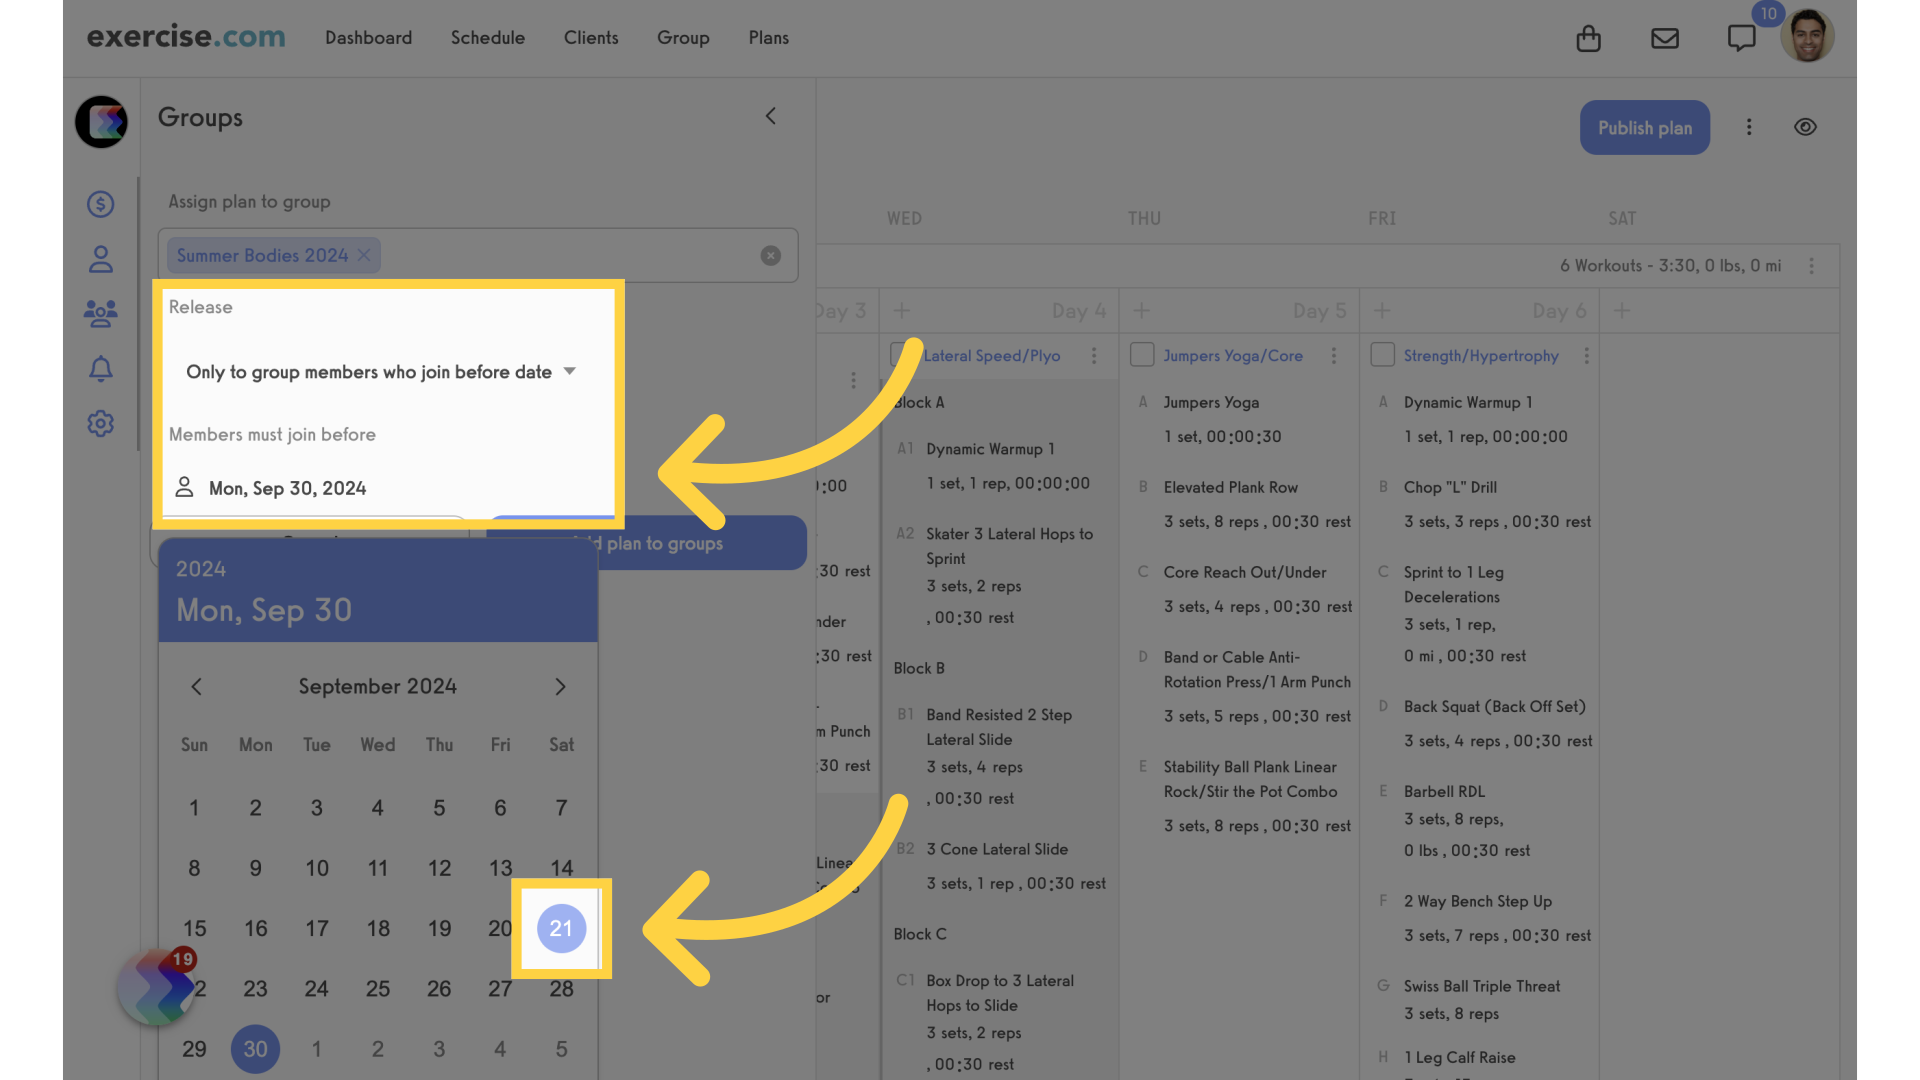Screen dimensions: 1920x1080
Task: Expand the Release option dropdown
Action: (381, 372)
